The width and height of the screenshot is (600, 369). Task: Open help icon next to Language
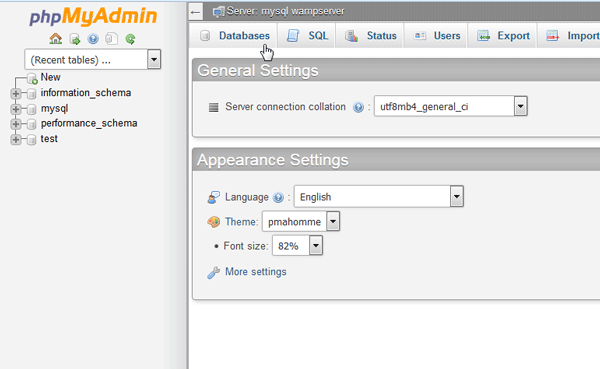click(278, 198)
